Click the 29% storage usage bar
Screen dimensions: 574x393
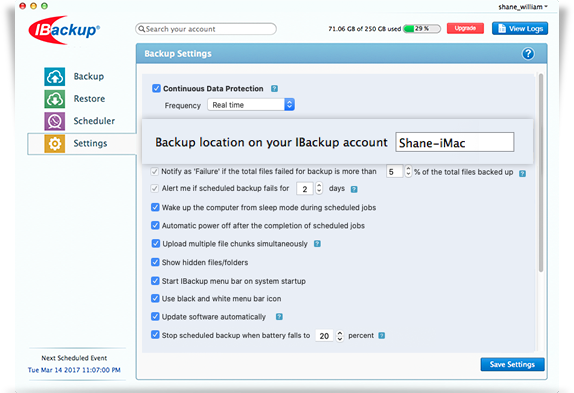422,29
